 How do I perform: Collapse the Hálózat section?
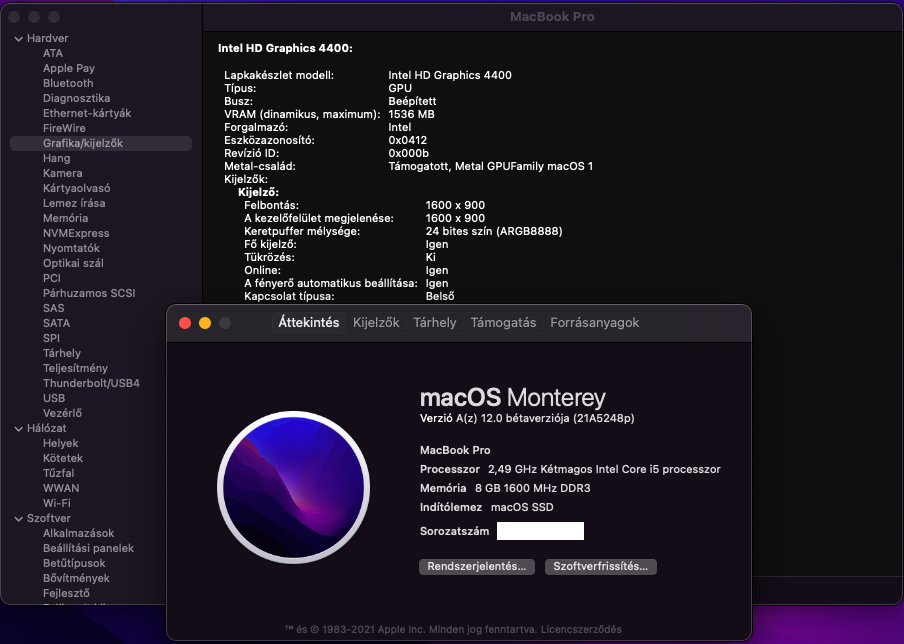(18, 428)
